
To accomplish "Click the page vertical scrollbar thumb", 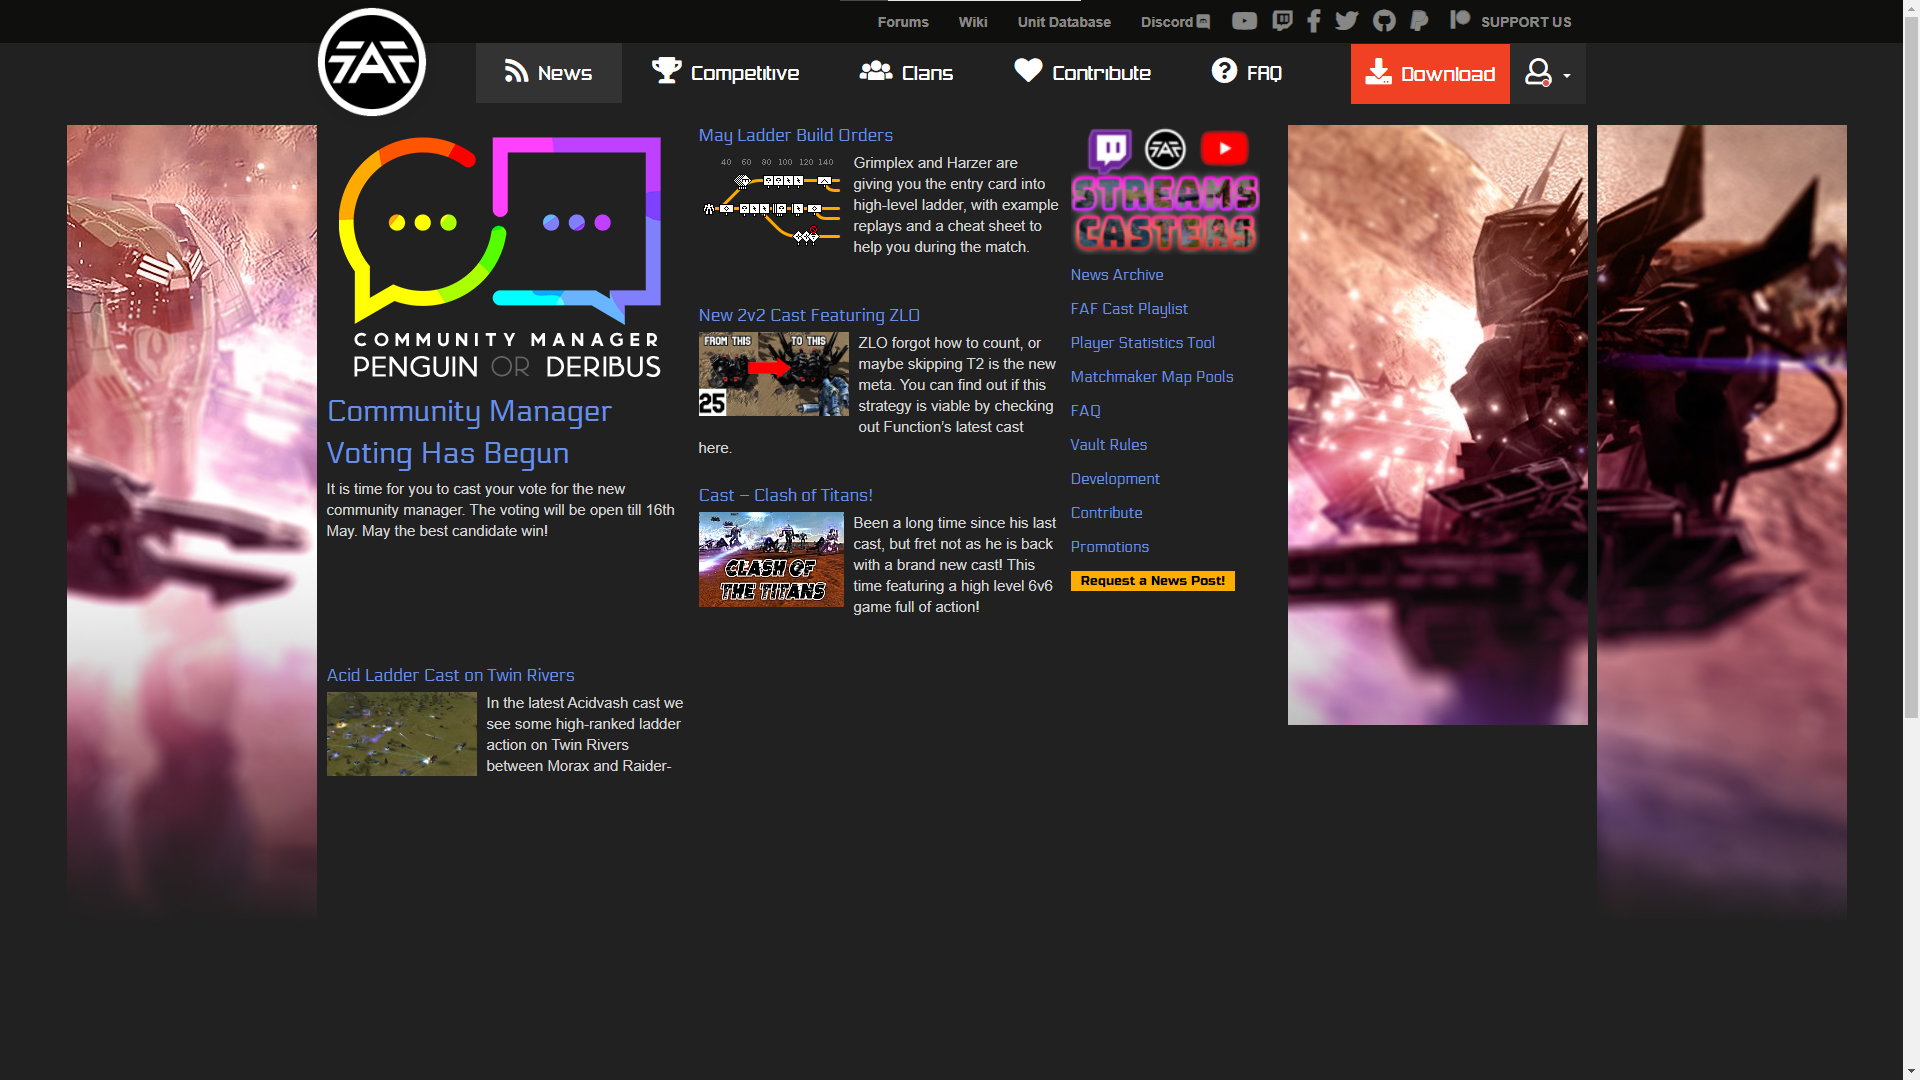I will pyautogui.click(x=1911, y=366).
